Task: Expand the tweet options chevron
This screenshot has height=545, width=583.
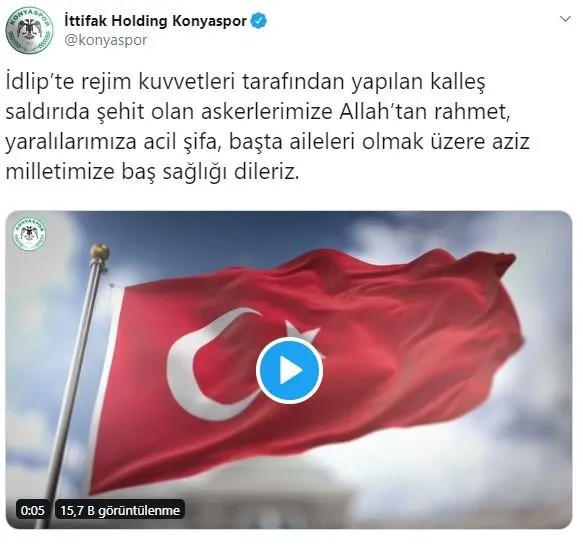Action: point(565,19)
